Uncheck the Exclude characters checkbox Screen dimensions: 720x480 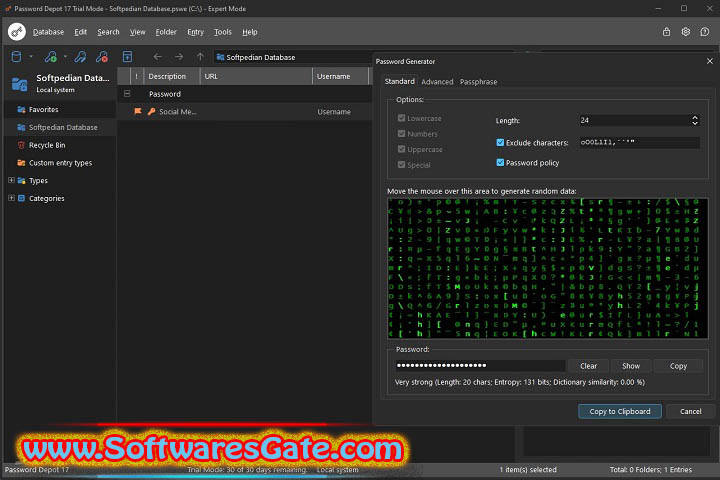(500, 142)
